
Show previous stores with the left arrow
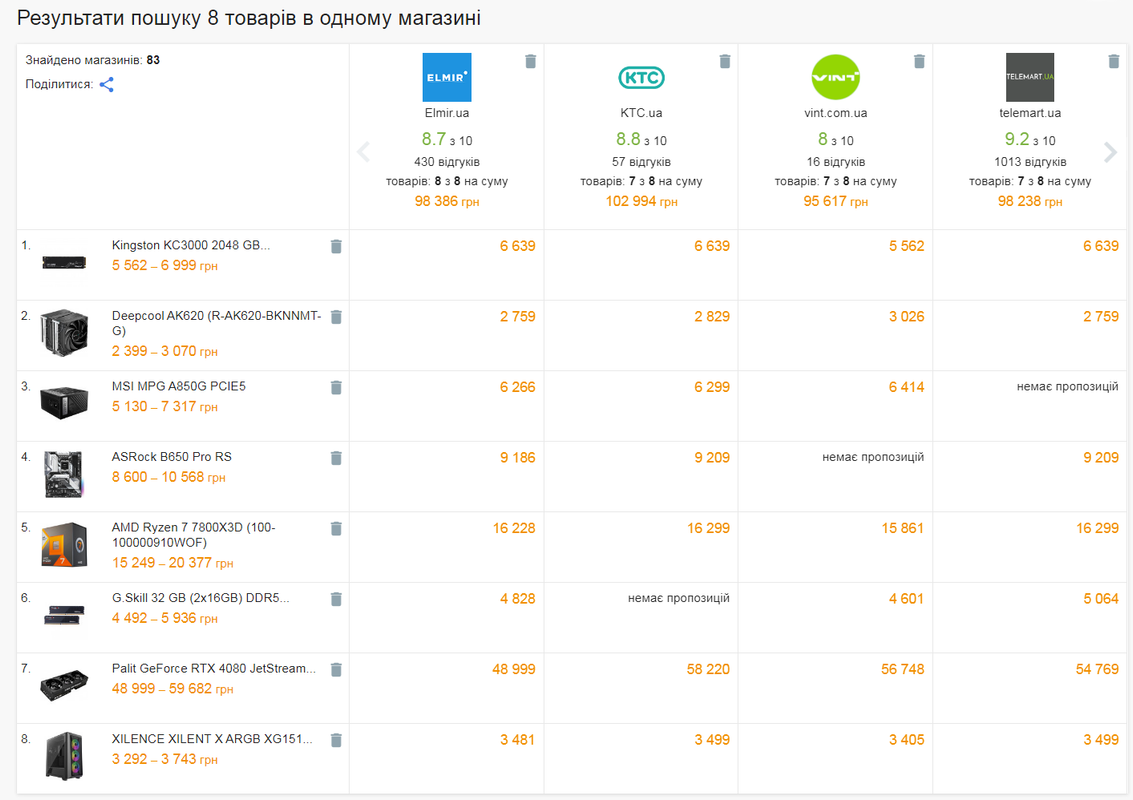tap(363, 152)
